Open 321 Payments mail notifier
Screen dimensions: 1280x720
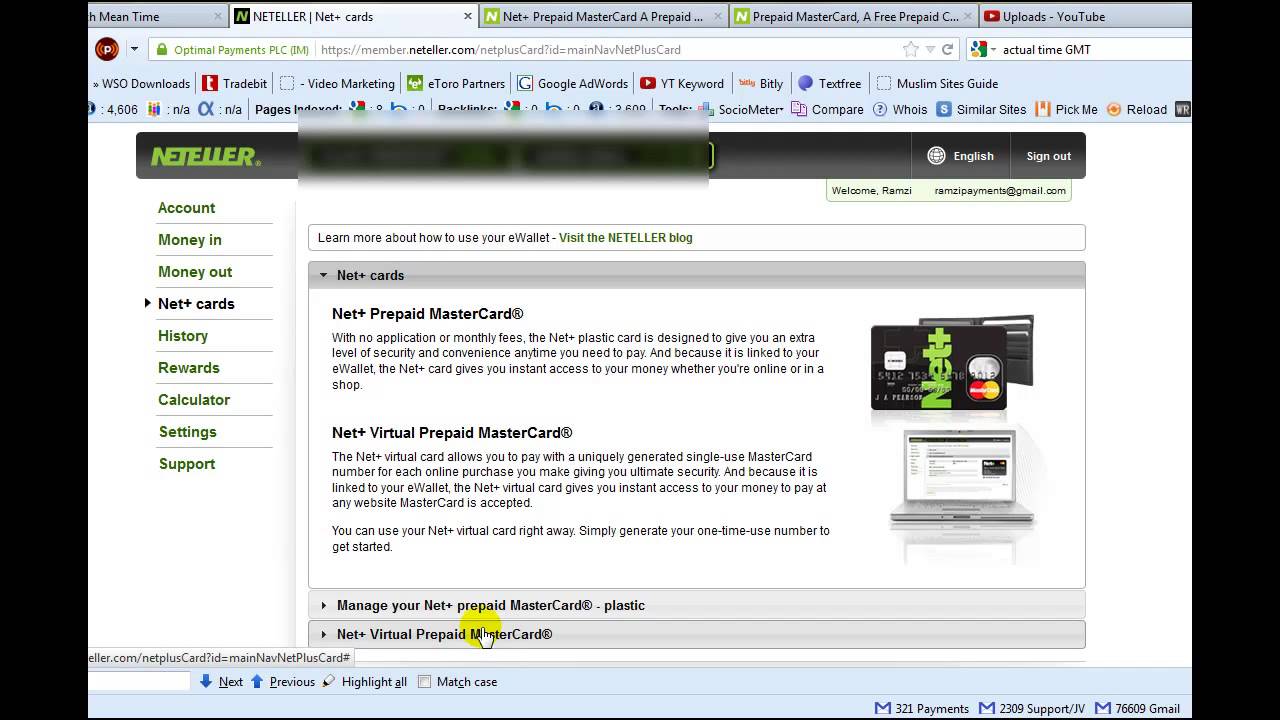(922, 708)
